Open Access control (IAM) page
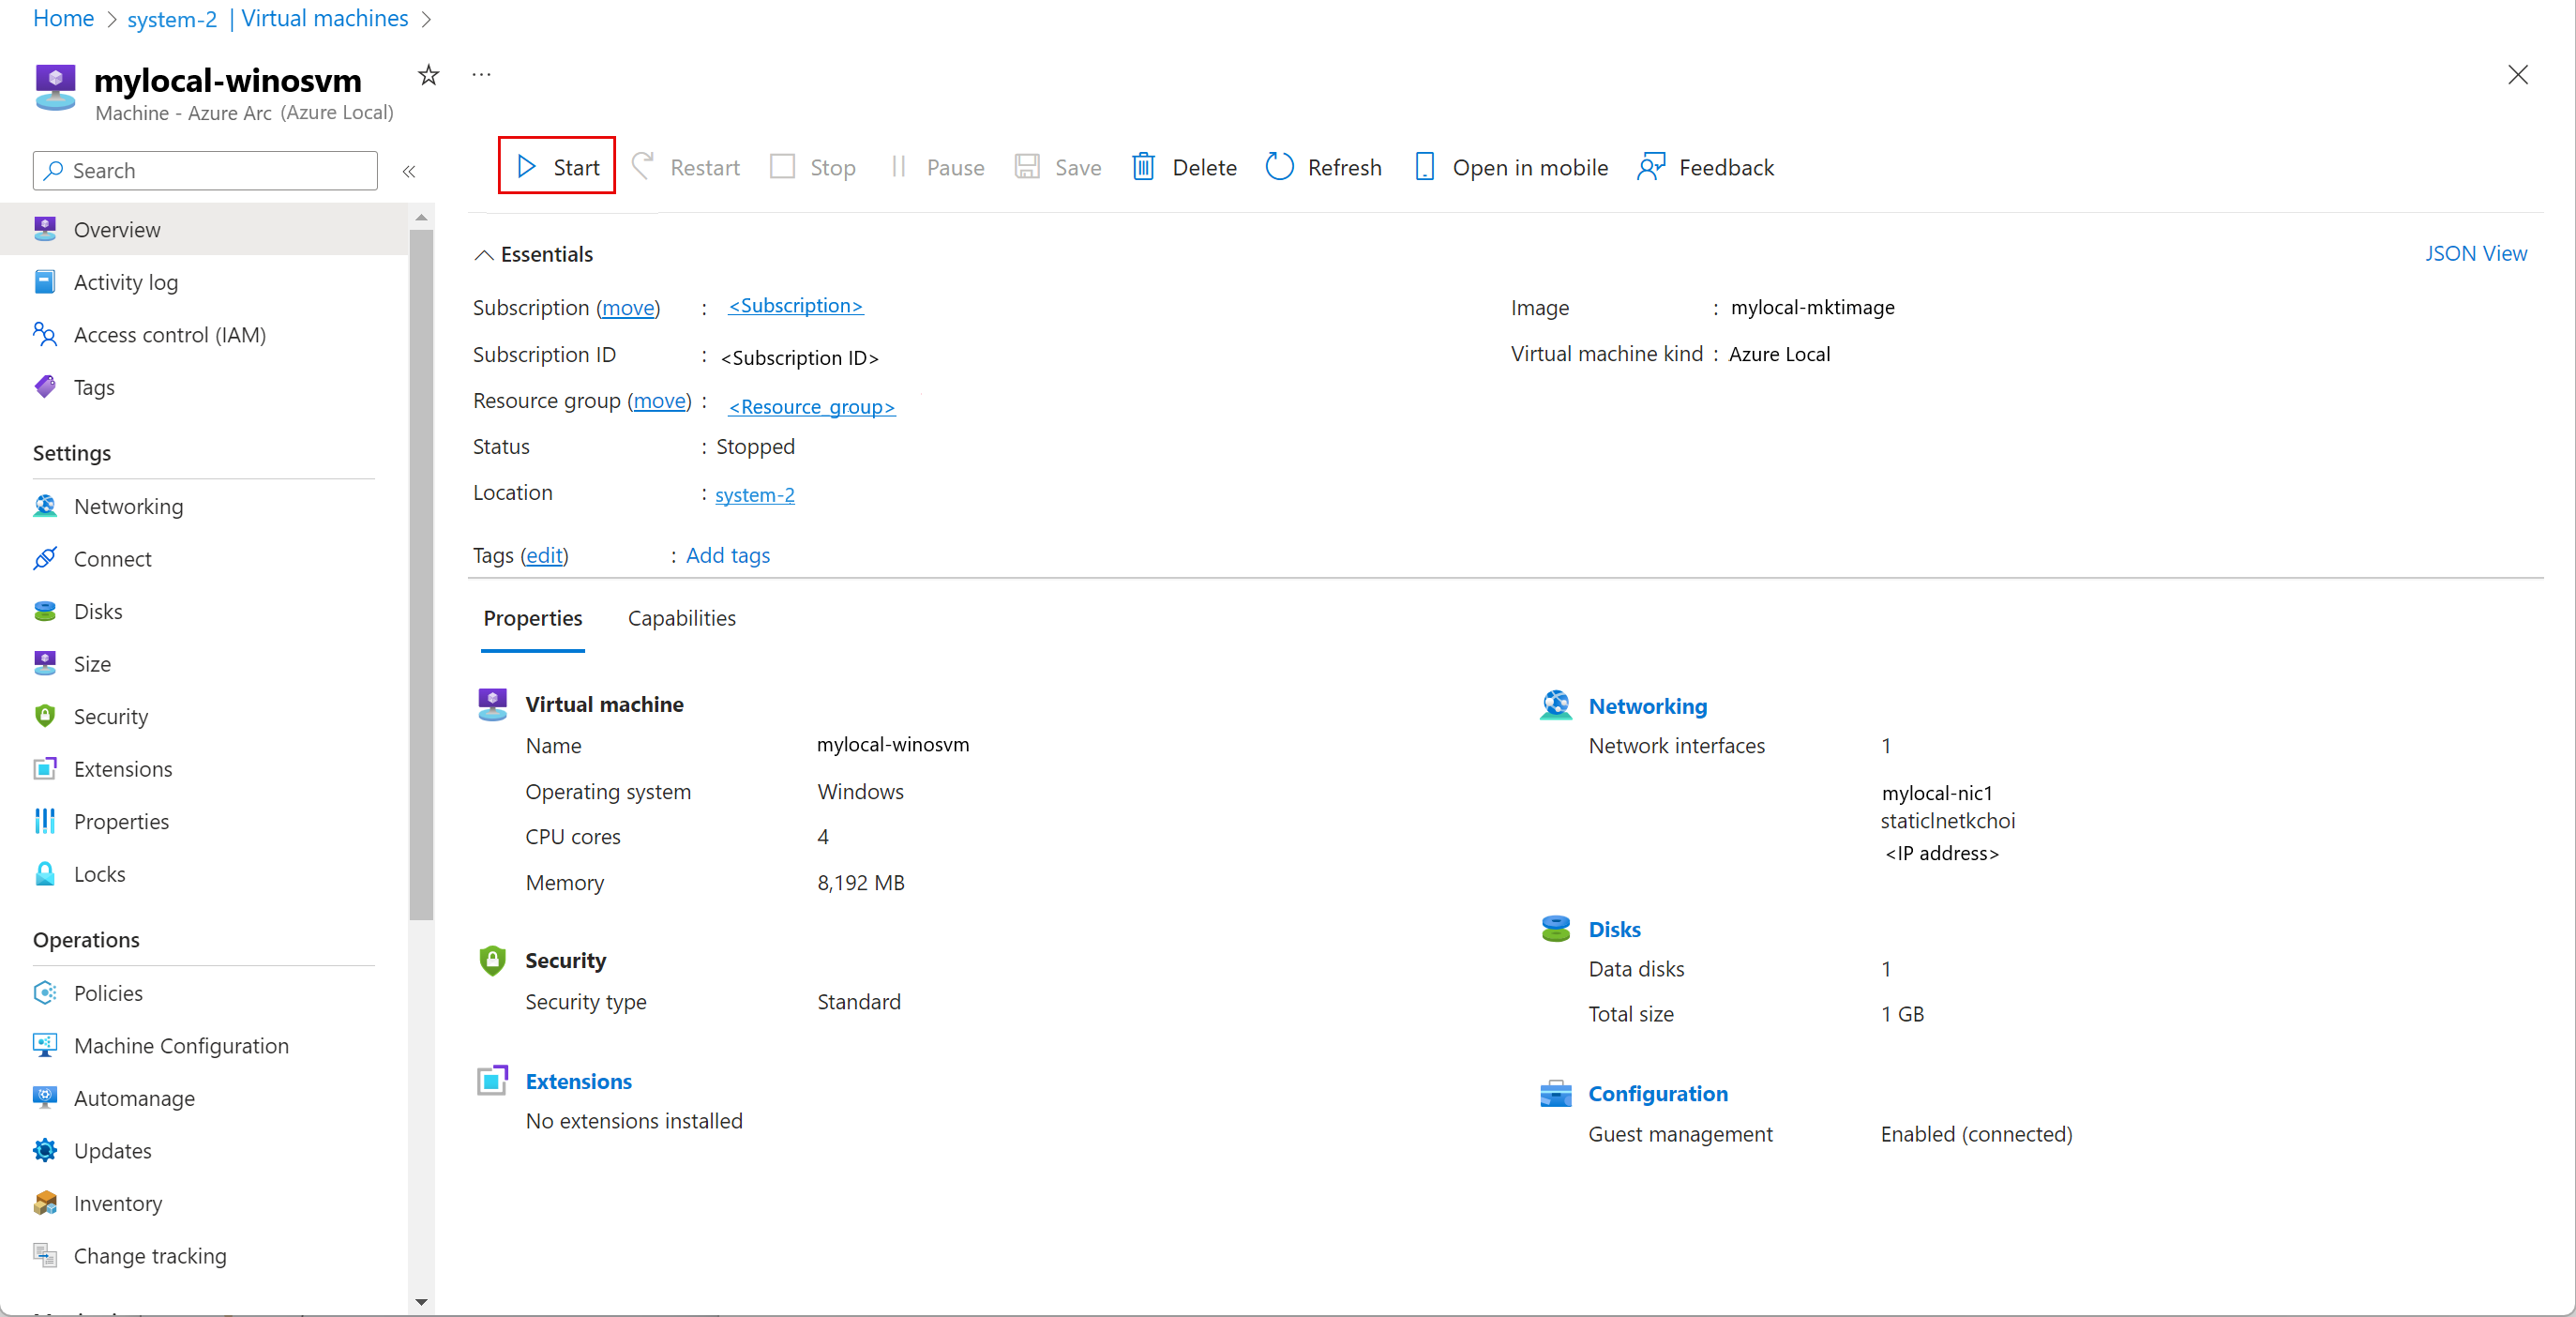 (169, 335)
